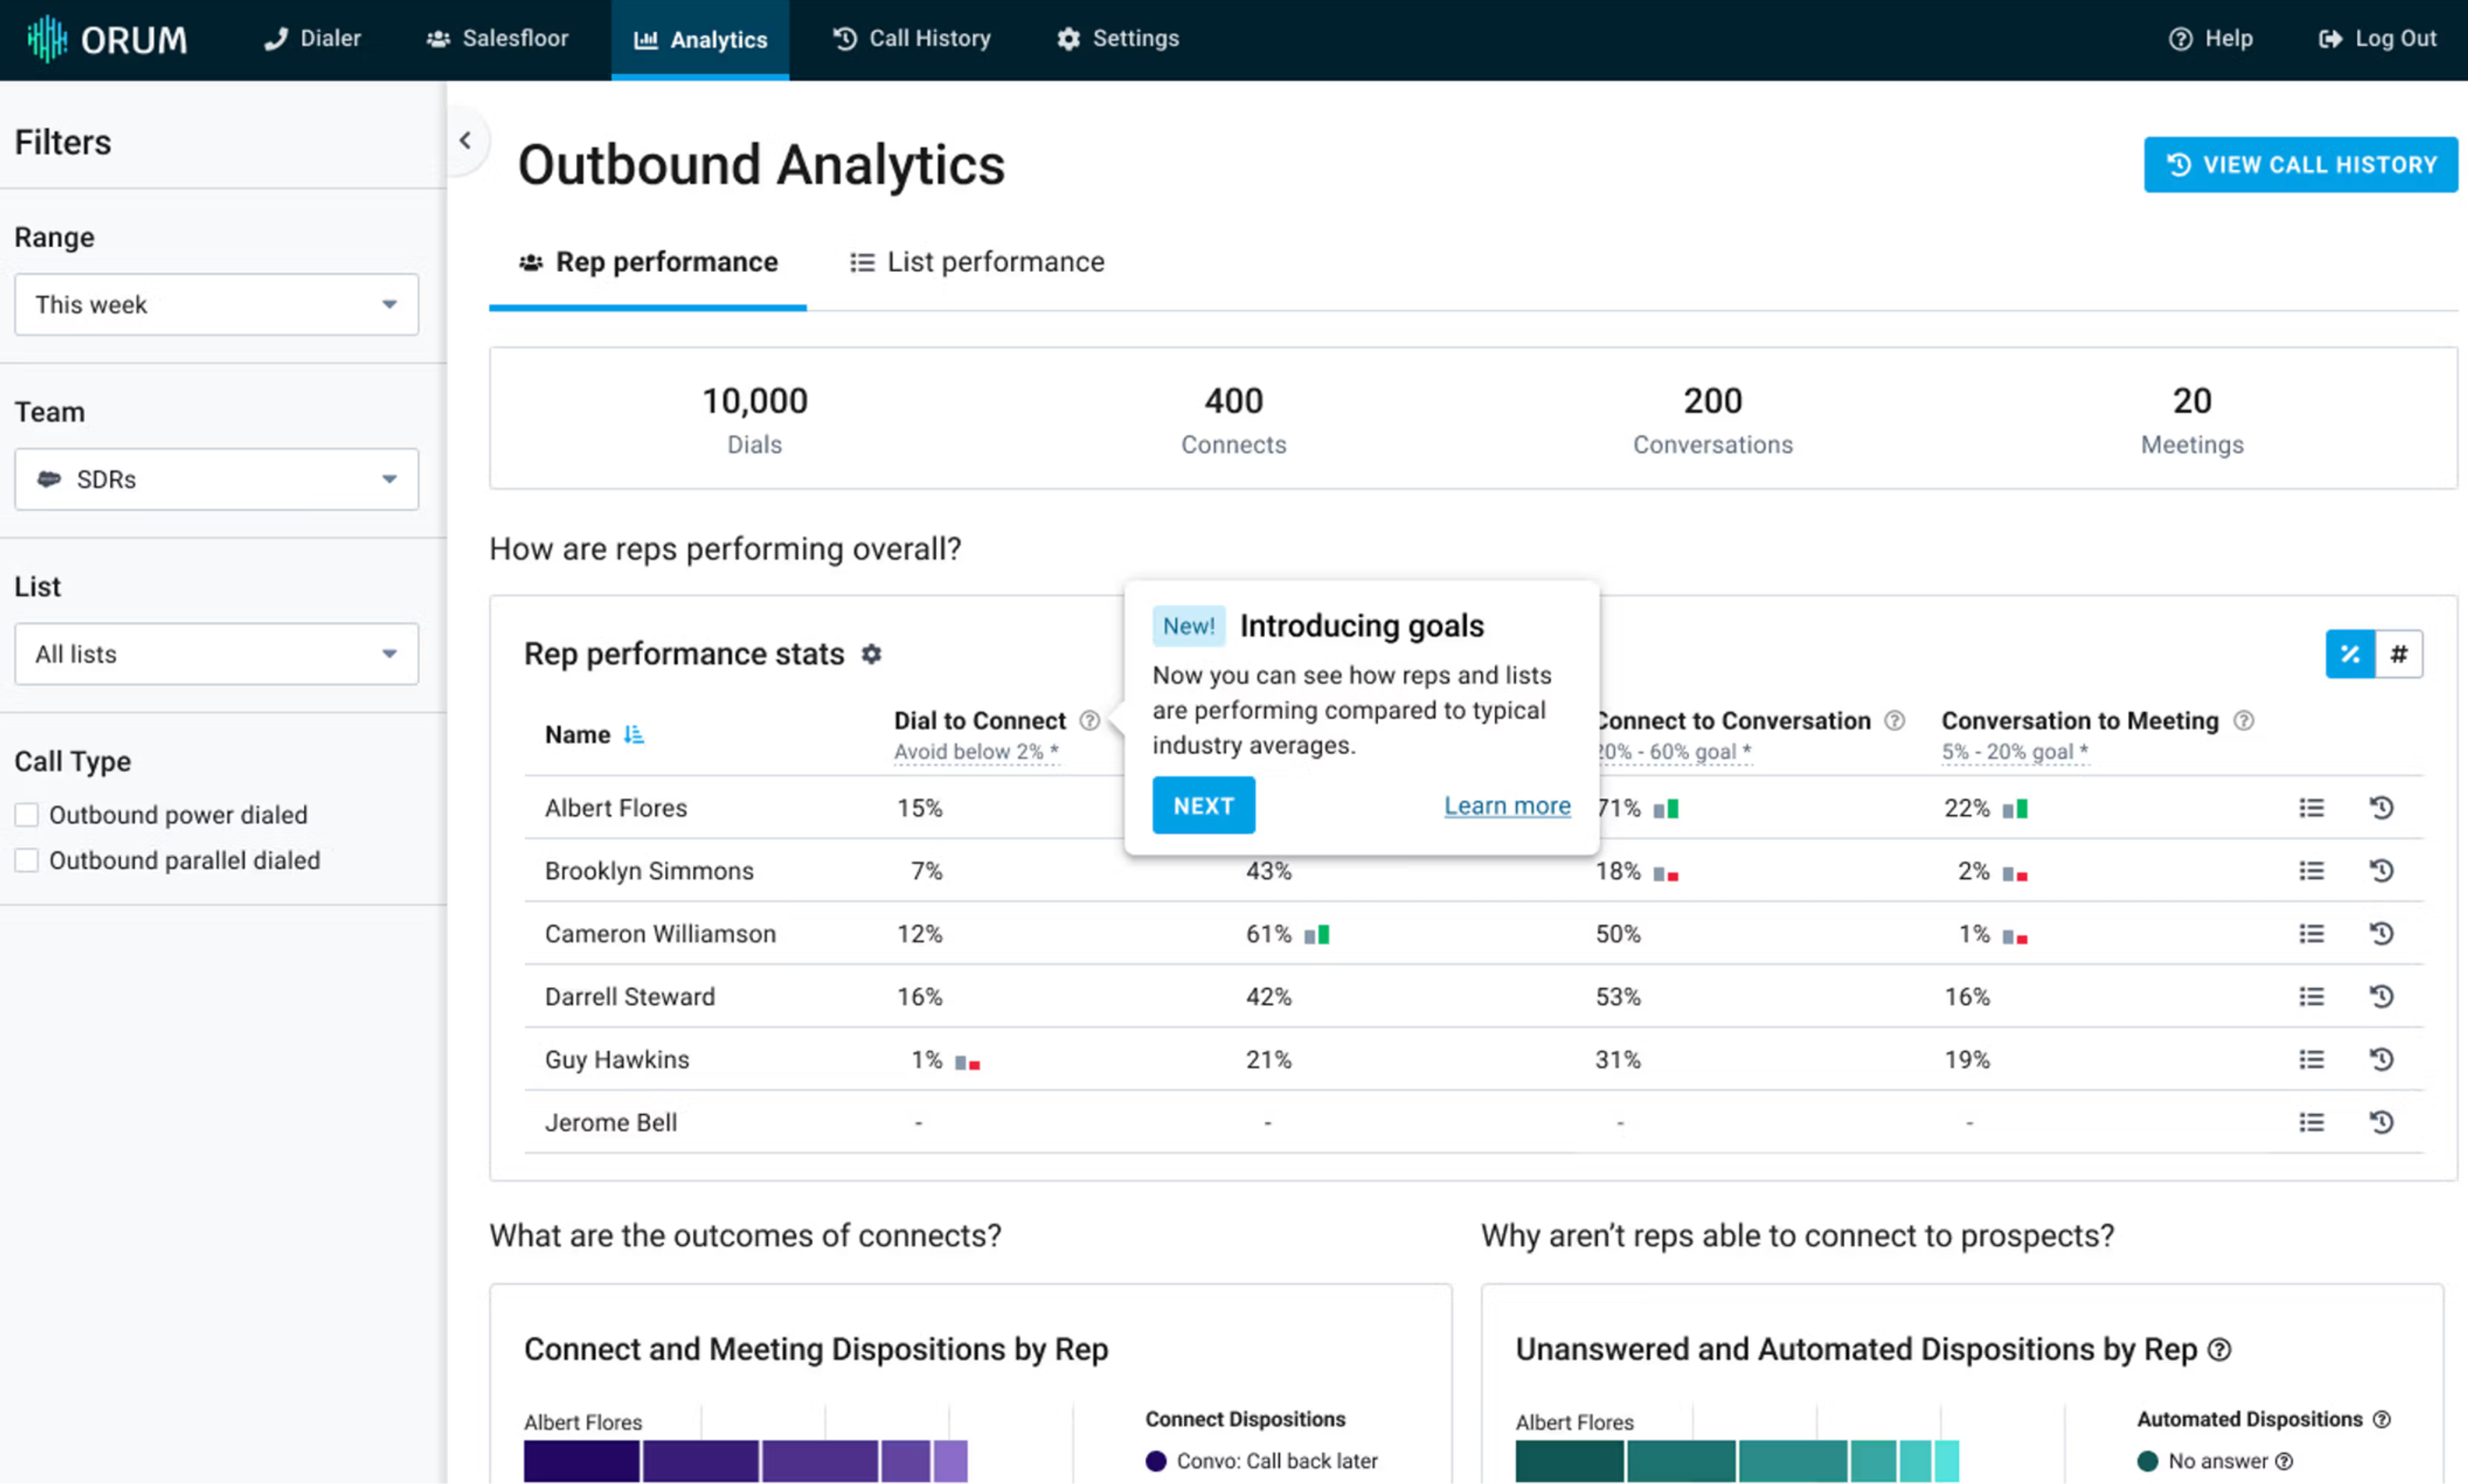Open the Range dropdown showing This week
This screenshot has width=2468, height=1484.
point(216,305)
